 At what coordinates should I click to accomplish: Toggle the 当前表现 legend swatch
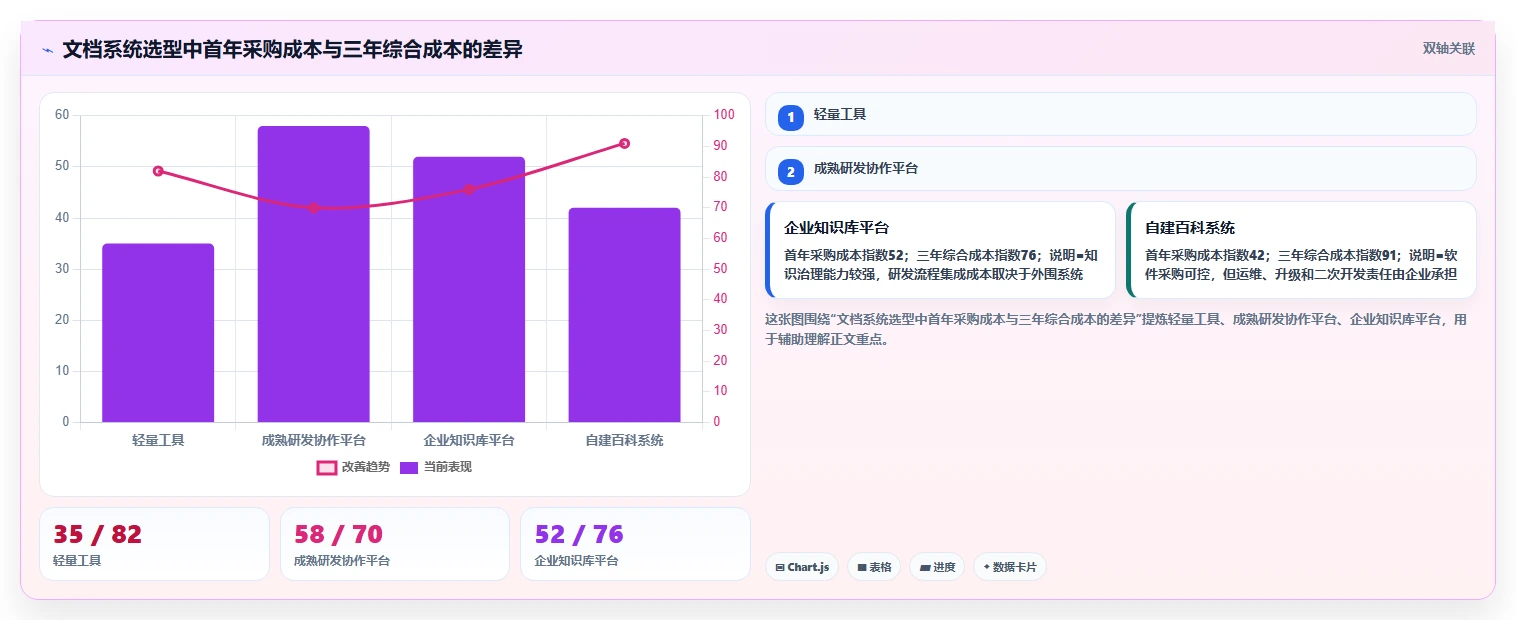pyautogui.click(x=409, y=467)
